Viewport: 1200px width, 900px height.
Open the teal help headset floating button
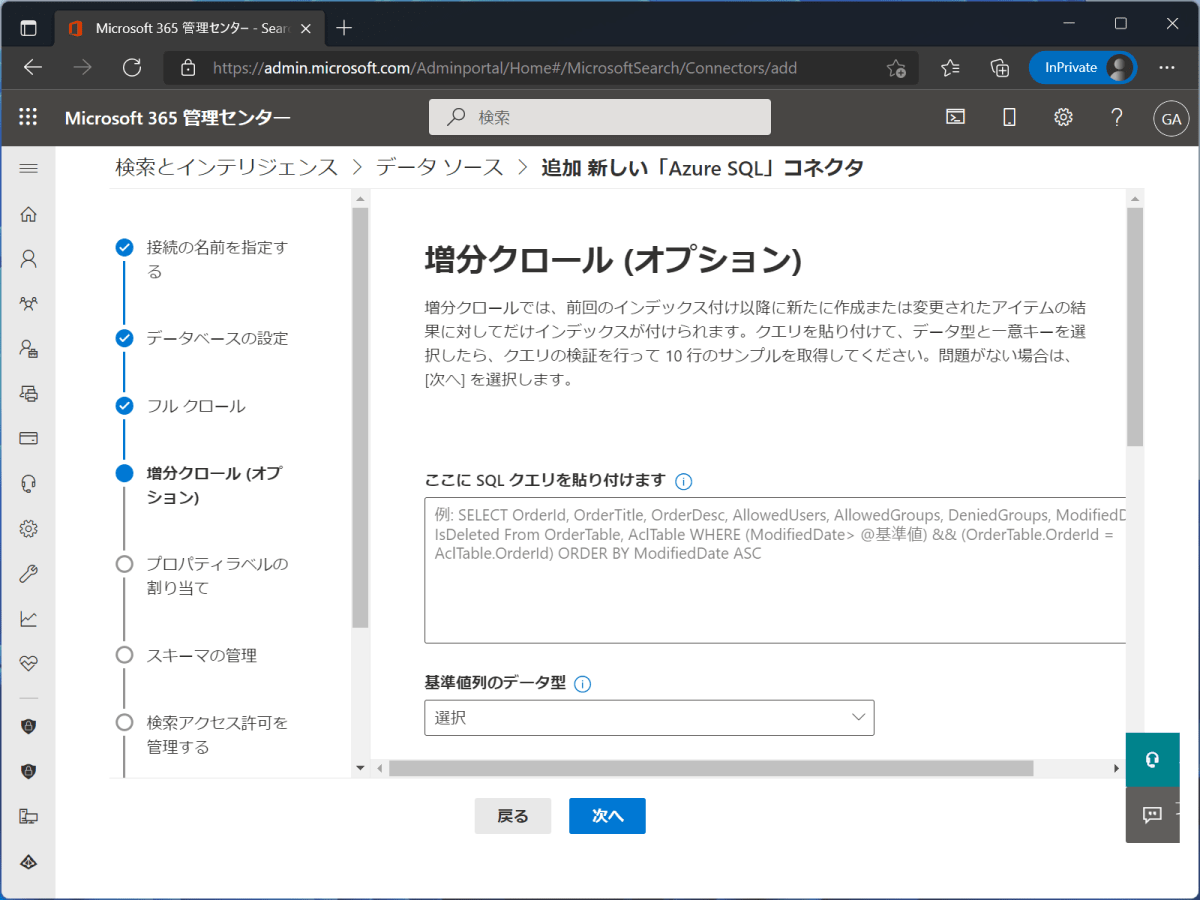(x=1152, y=759)
